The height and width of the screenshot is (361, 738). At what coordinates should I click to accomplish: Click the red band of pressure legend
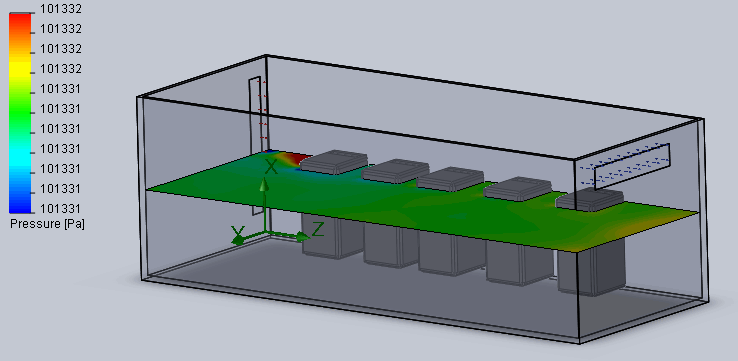point(20,22)
